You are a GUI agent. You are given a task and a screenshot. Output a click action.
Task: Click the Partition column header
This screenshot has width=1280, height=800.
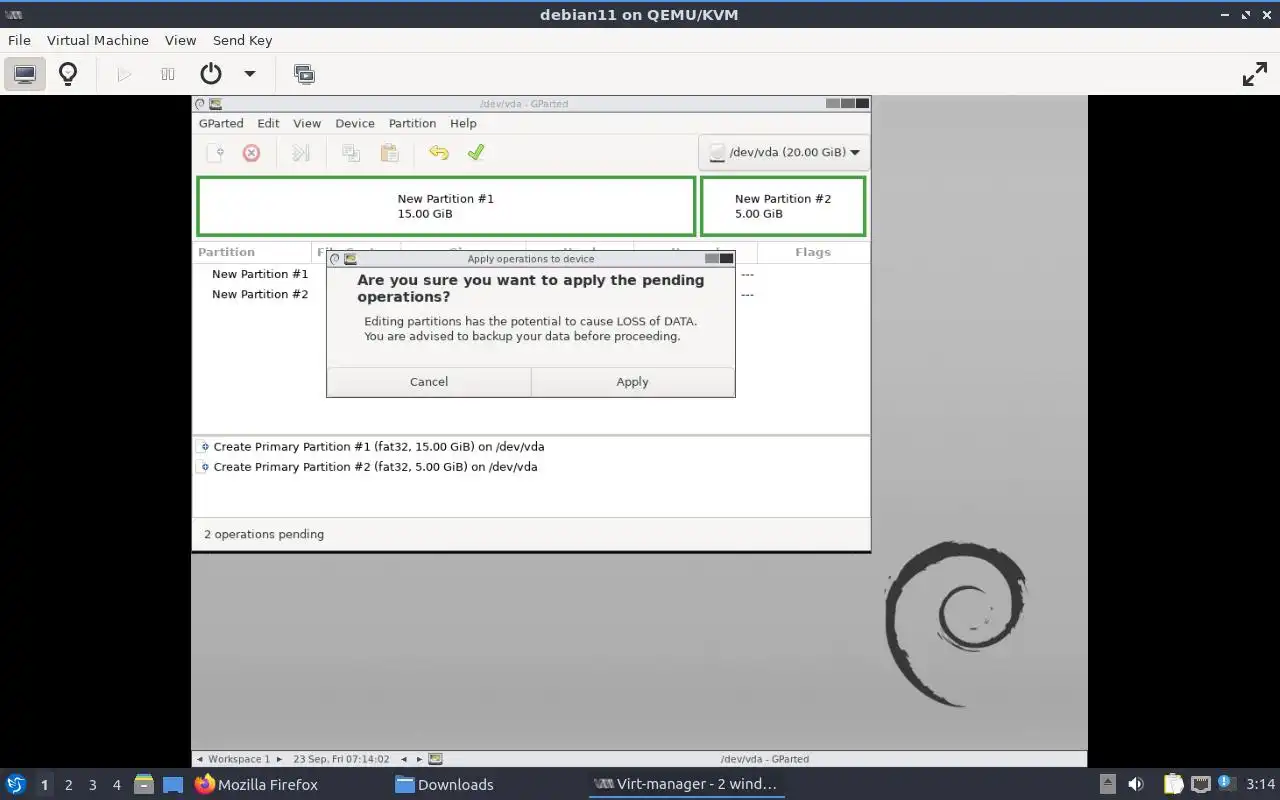click(x=252, y=252)
